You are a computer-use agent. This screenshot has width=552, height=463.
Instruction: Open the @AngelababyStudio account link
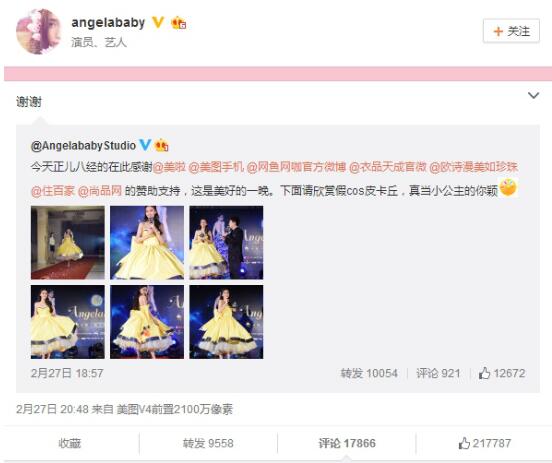(x=83, y=145)
